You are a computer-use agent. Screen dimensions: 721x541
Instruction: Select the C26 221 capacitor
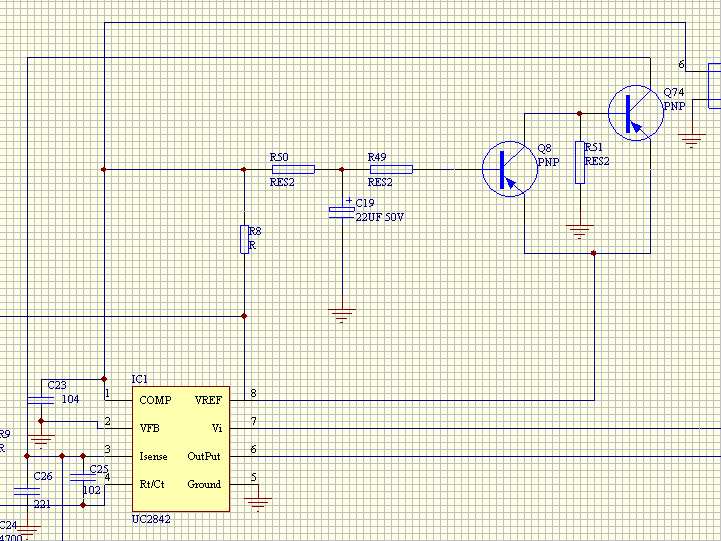click(x=27, y=491)
